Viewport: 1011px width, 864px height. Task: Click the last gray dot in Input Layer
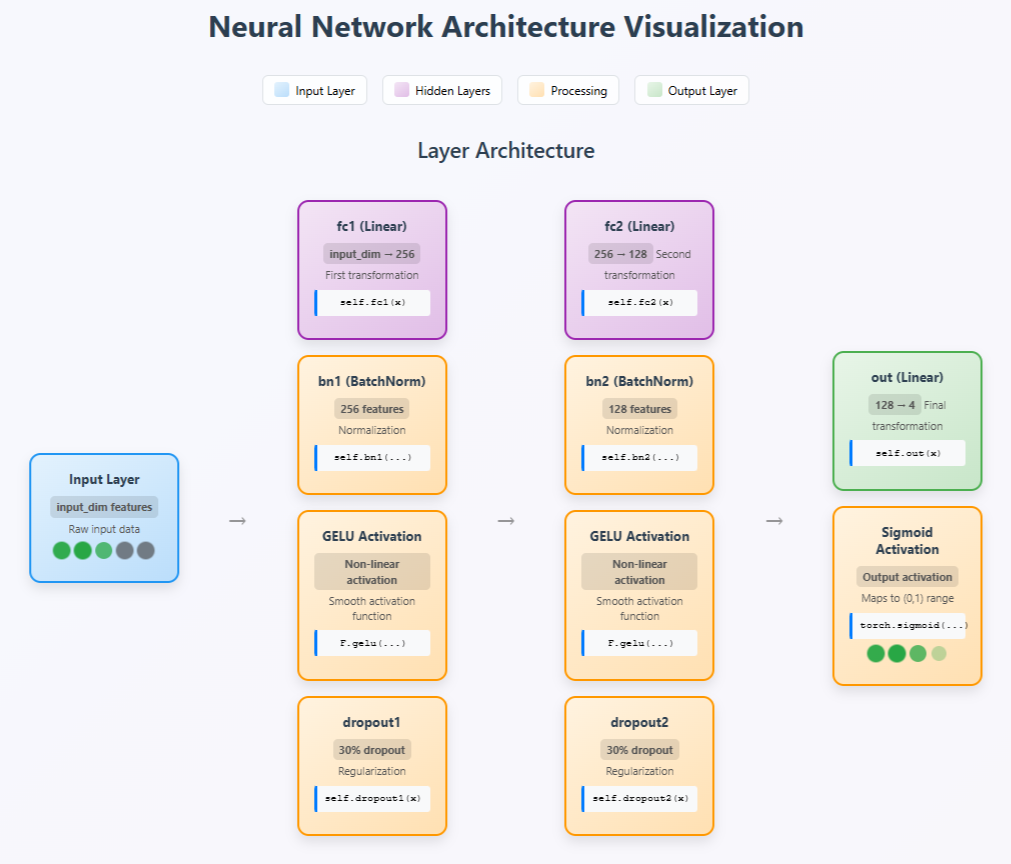146,551
